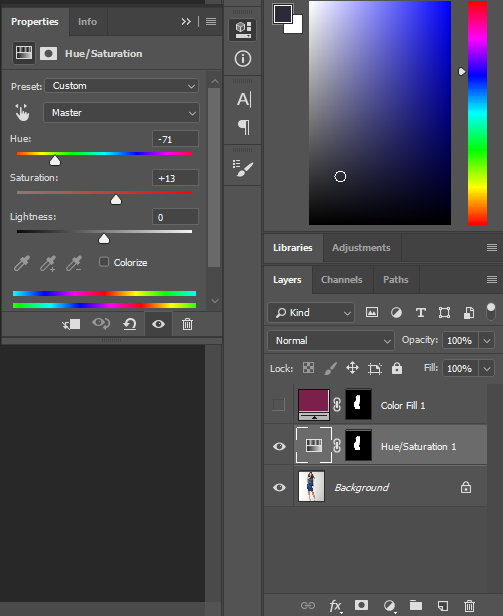Viewport: 503px width, 616px height.
Task: Unlink the mask from Color Fill 1
Action: (337, 405)
